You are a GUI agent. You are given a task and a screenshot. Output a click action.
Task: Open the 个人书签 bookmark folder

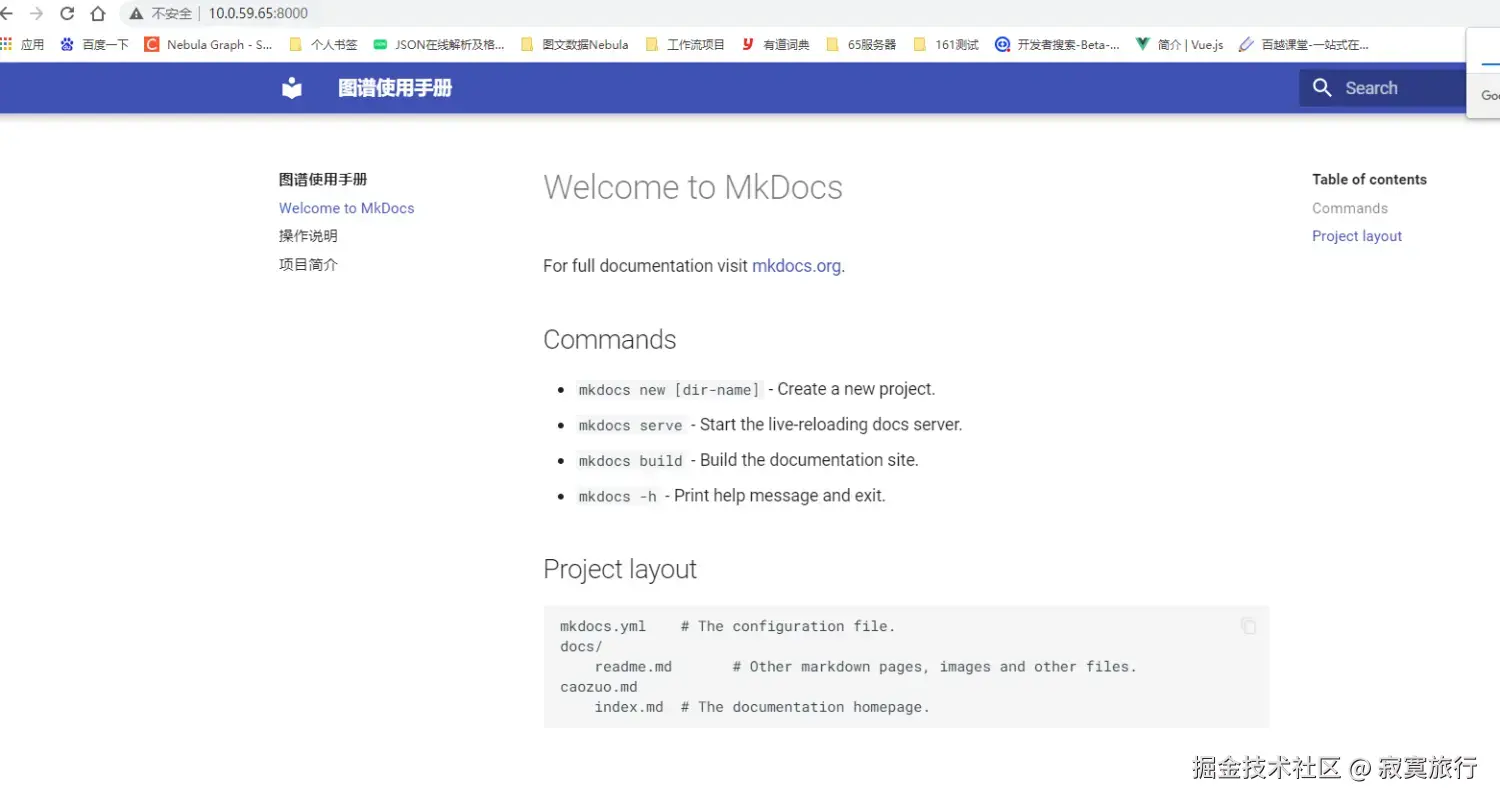click(323, 44)
